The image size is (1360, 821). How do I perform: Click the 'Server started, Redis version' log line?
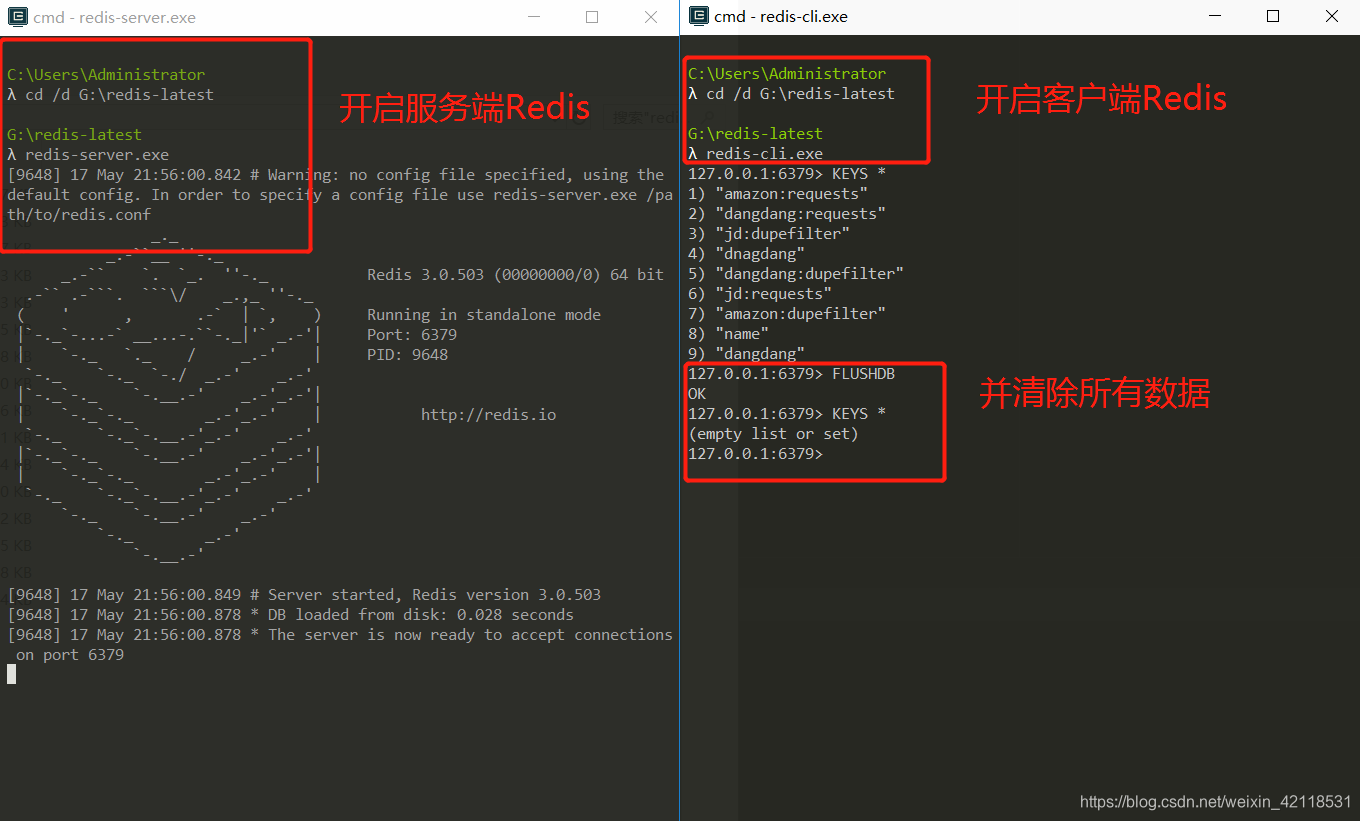pyautogui.click(x=304, y=594)
